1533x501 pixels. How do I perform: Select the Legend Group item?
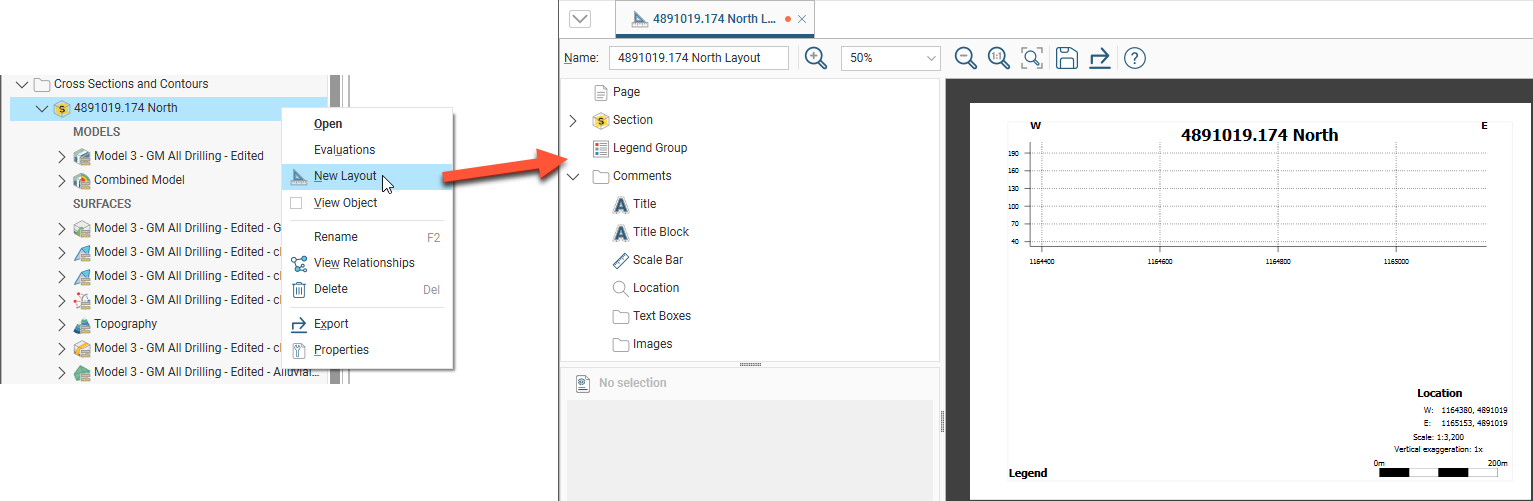tap(649, 148)
